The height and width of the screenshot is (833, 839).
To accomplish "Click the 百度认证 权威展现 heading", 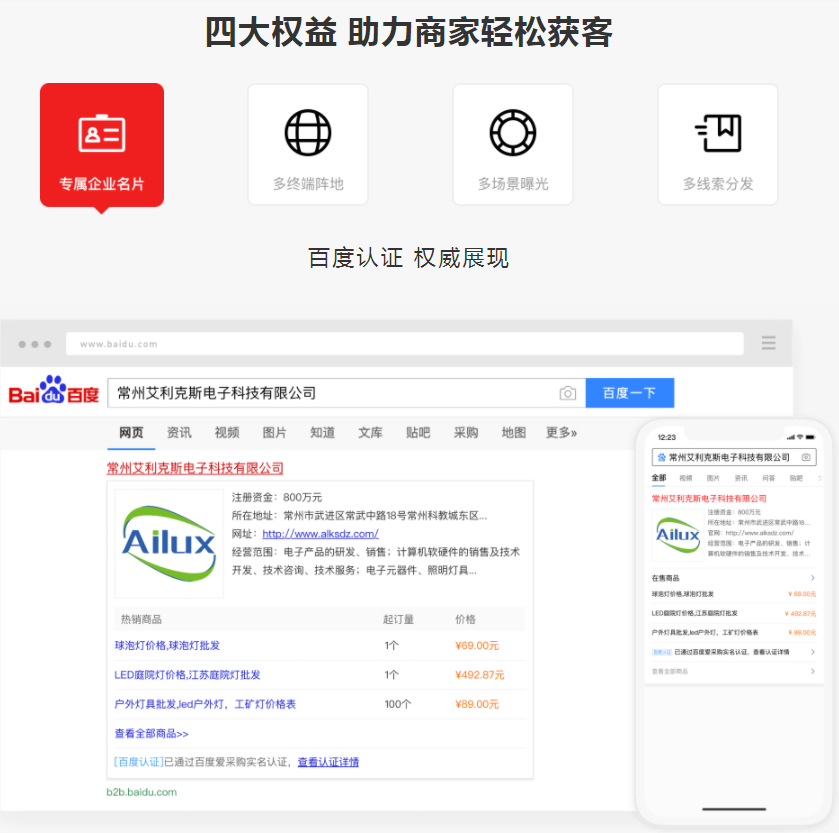I will tap(408, 258).
